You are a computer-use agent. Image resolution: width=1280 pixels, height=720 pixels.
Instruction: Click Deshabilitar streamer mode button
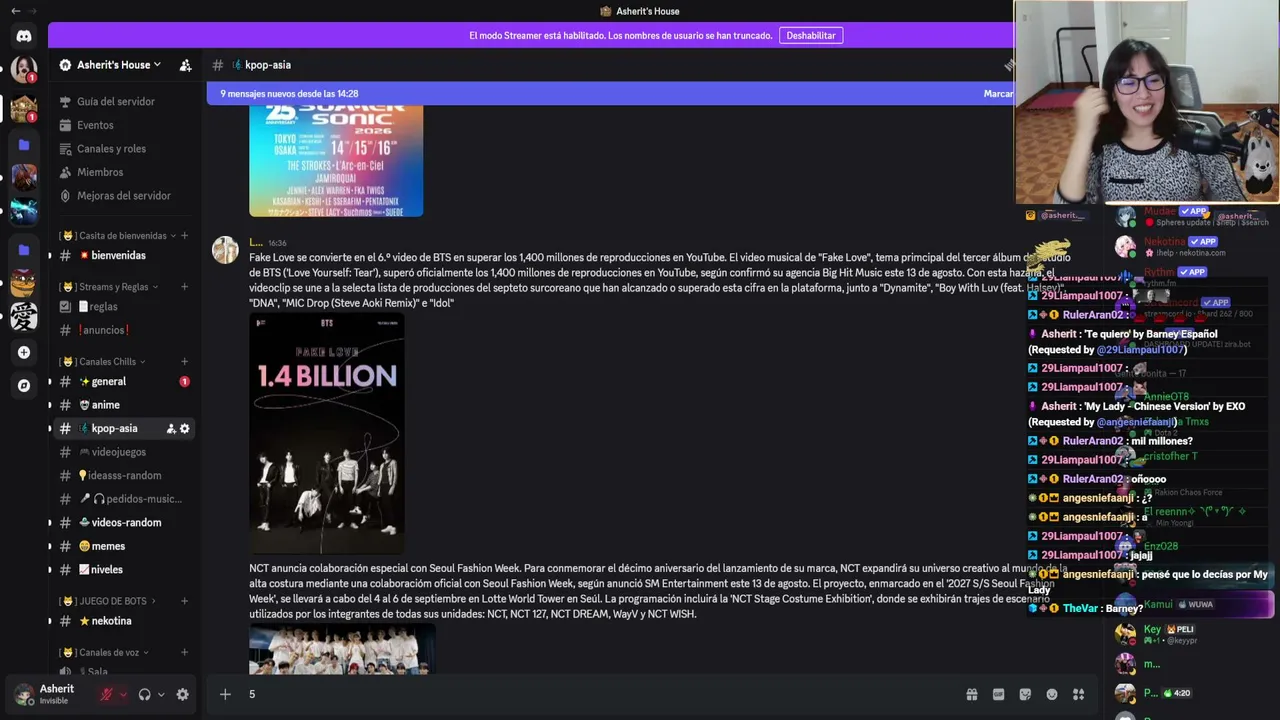(x=811, y=35)
